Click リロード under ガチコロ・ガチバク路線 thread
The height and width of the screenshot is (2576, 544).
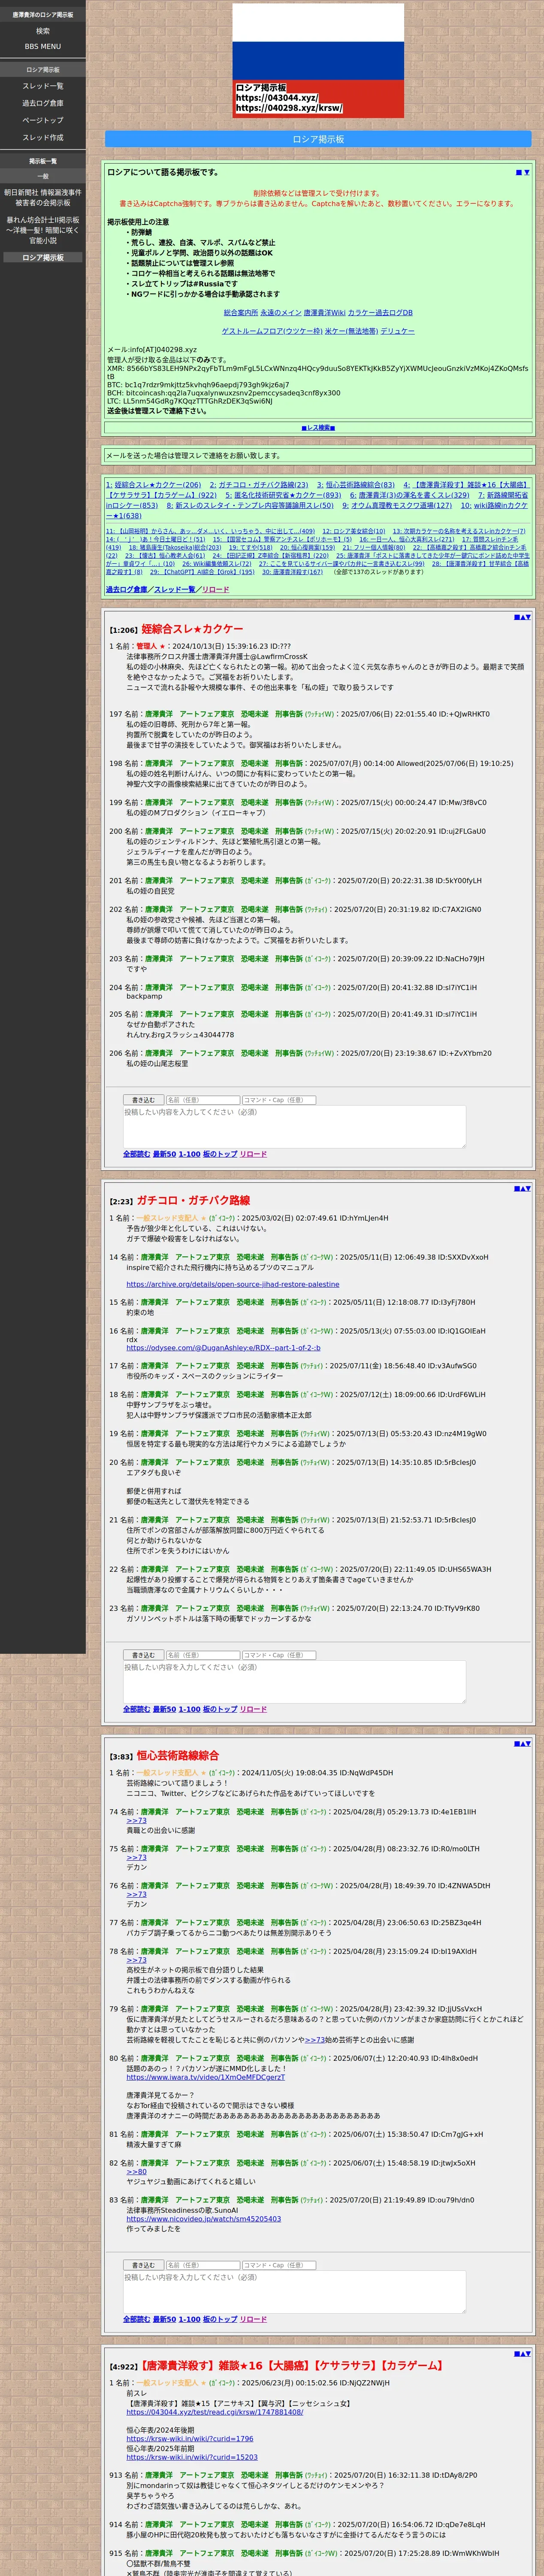tap(253, 1709)
